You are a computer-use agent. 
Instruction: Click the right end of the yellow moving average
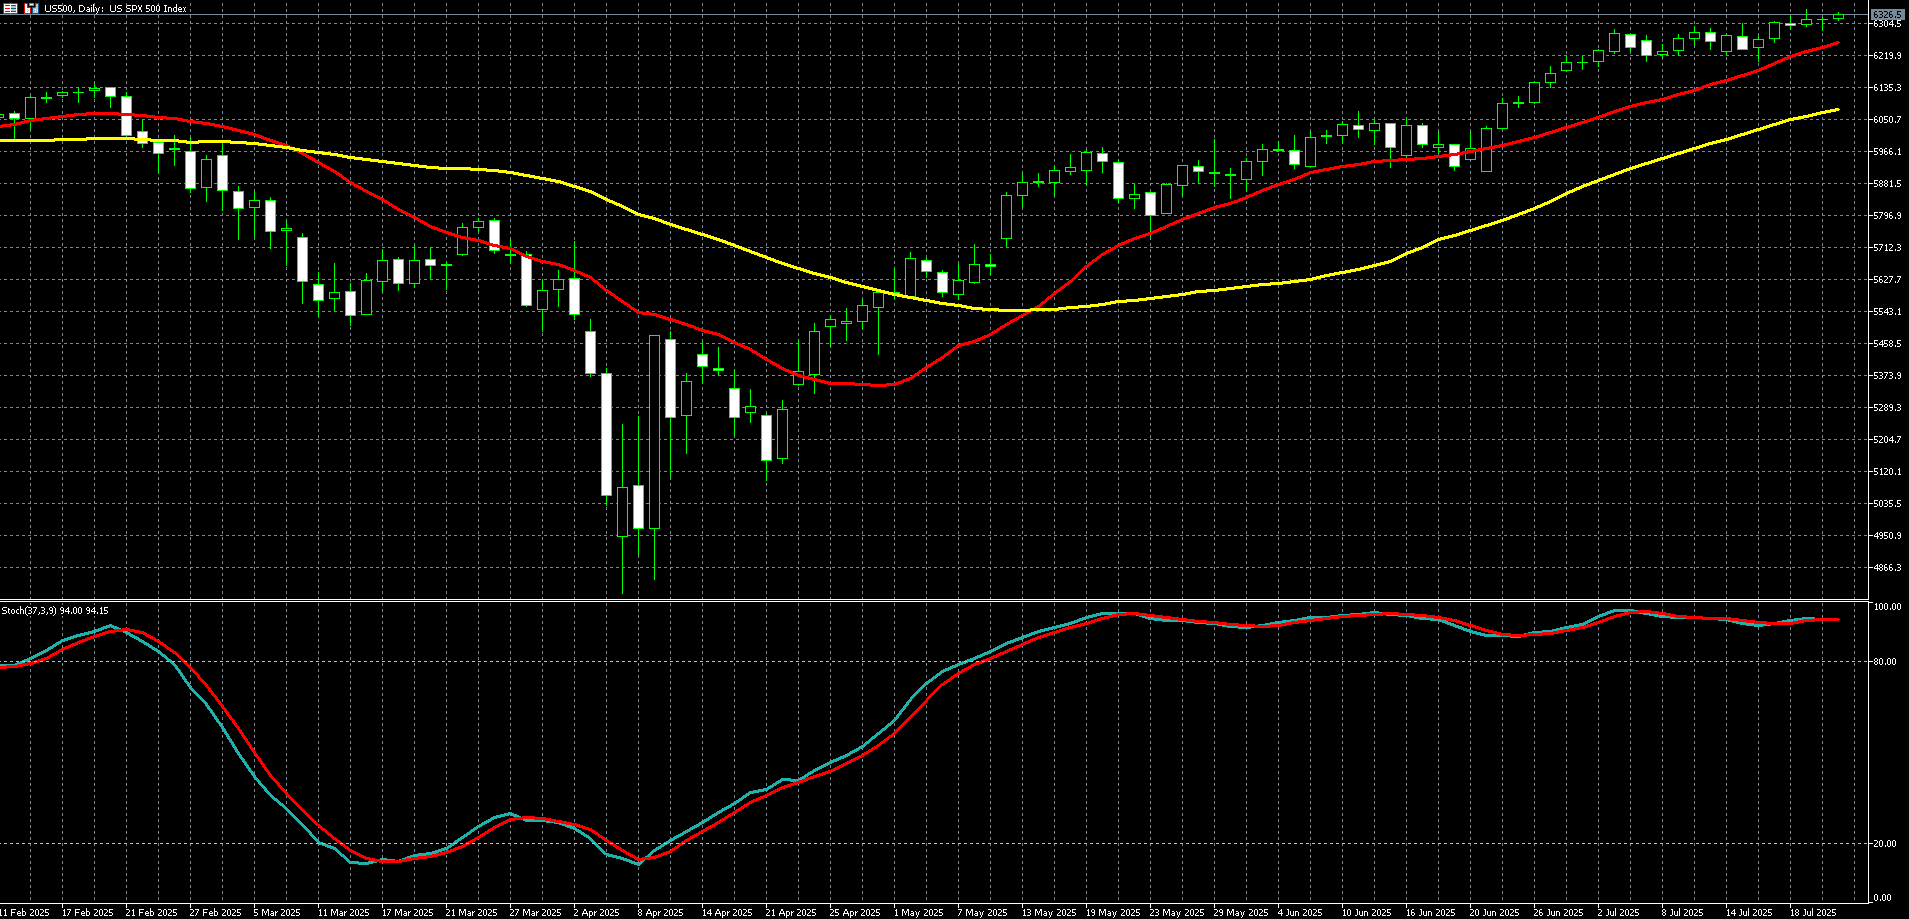pos(1838,109)
